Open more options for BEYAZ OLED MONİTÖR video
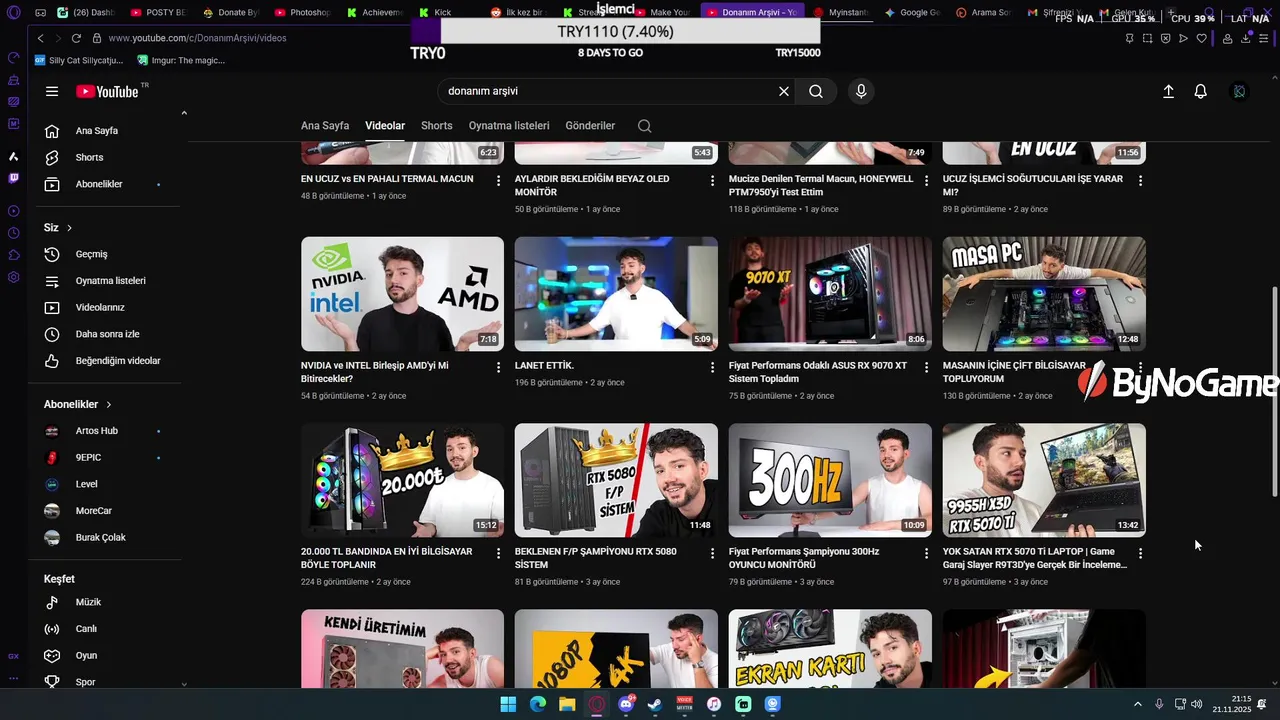This screenshot has width=1280, height=720. tap(712, 181)
